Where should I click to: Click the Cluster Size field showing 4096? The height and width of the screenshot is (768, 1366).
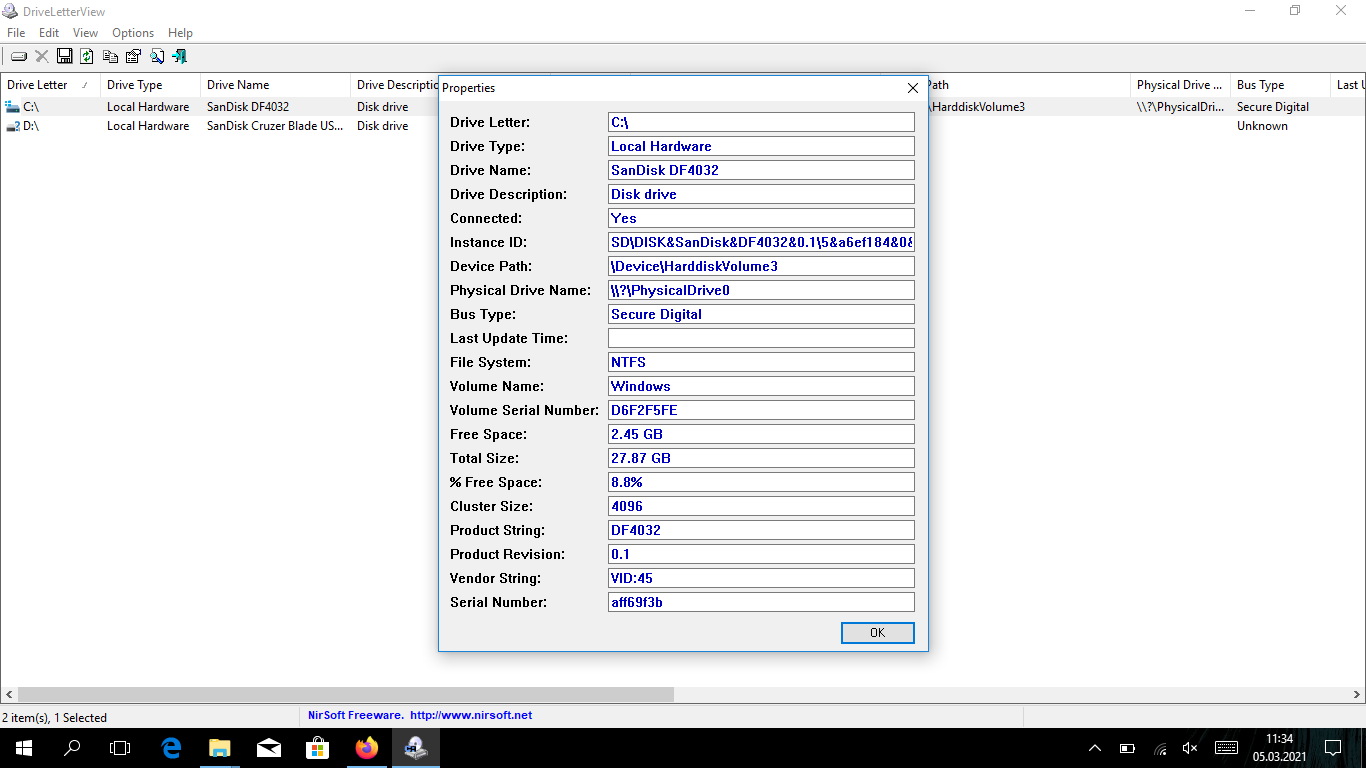point(761,506)
